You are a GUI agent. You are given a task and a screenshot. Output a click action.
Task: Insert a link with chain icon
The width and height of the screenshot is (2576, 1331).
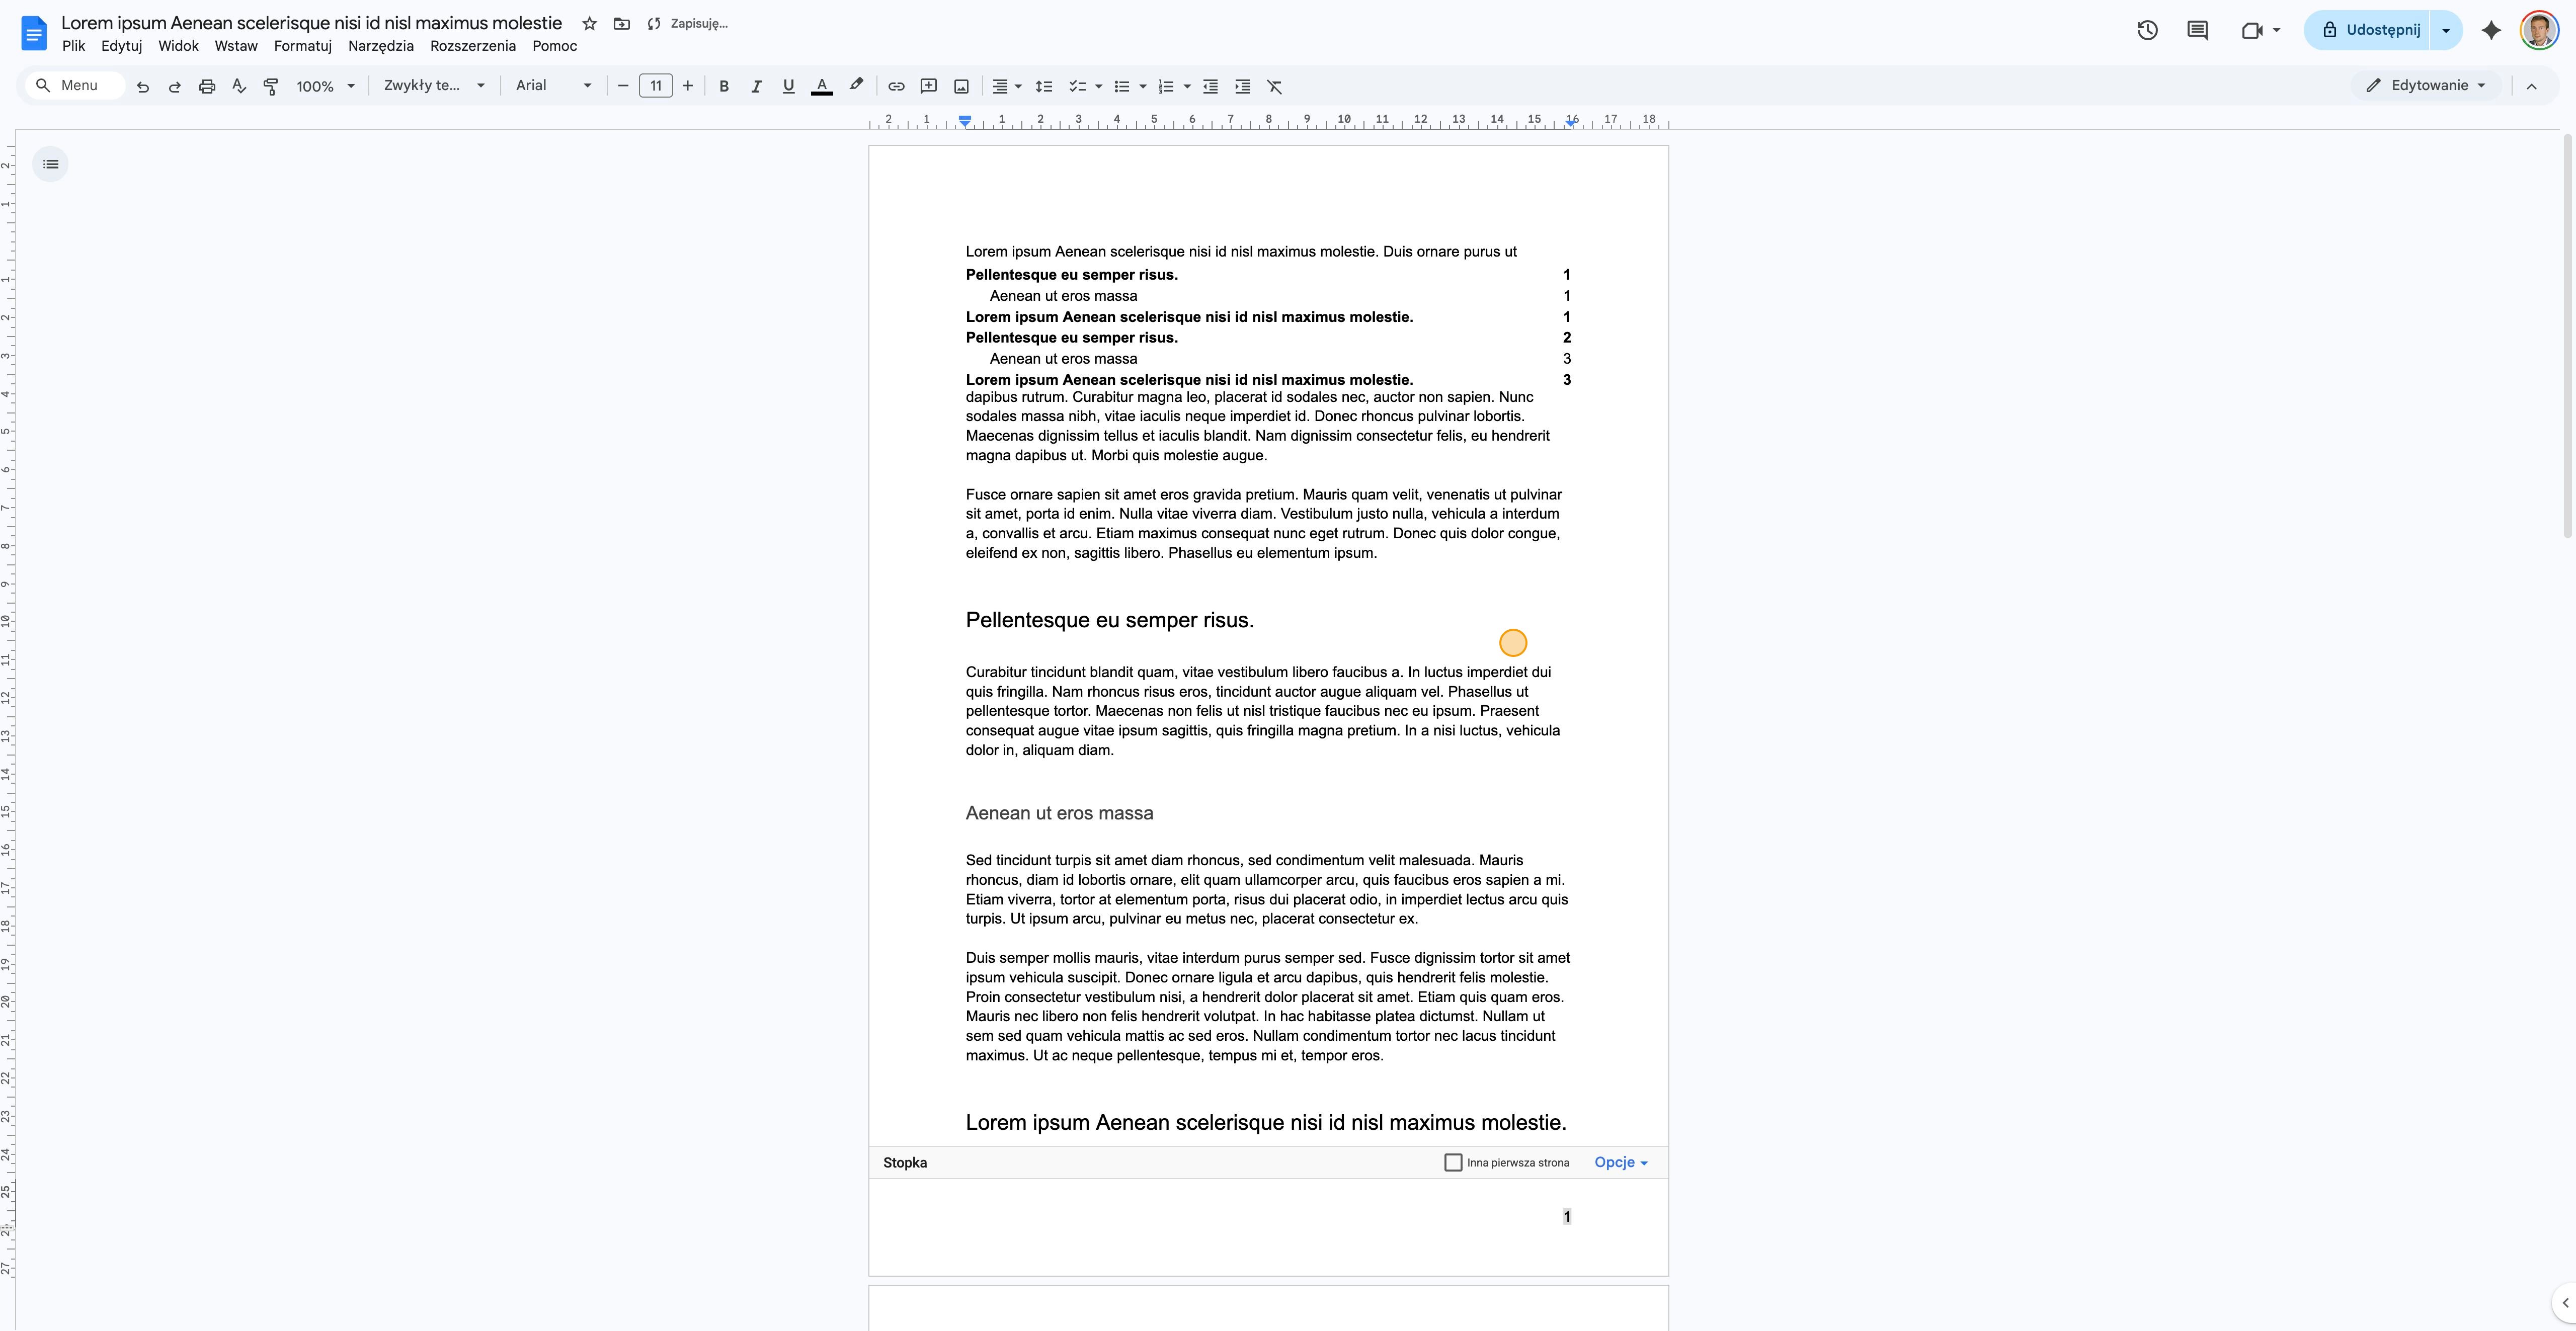point(896,87)
